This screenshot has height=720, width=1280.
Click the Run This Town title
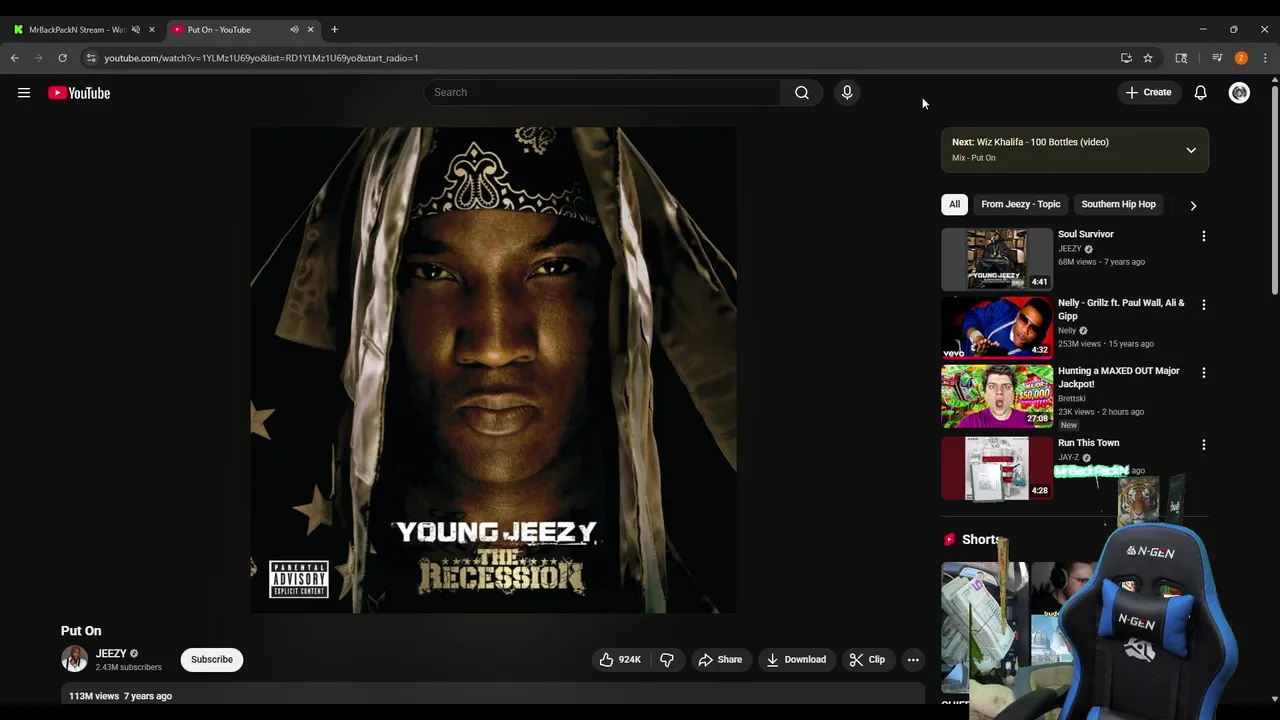pos(1088,443)
